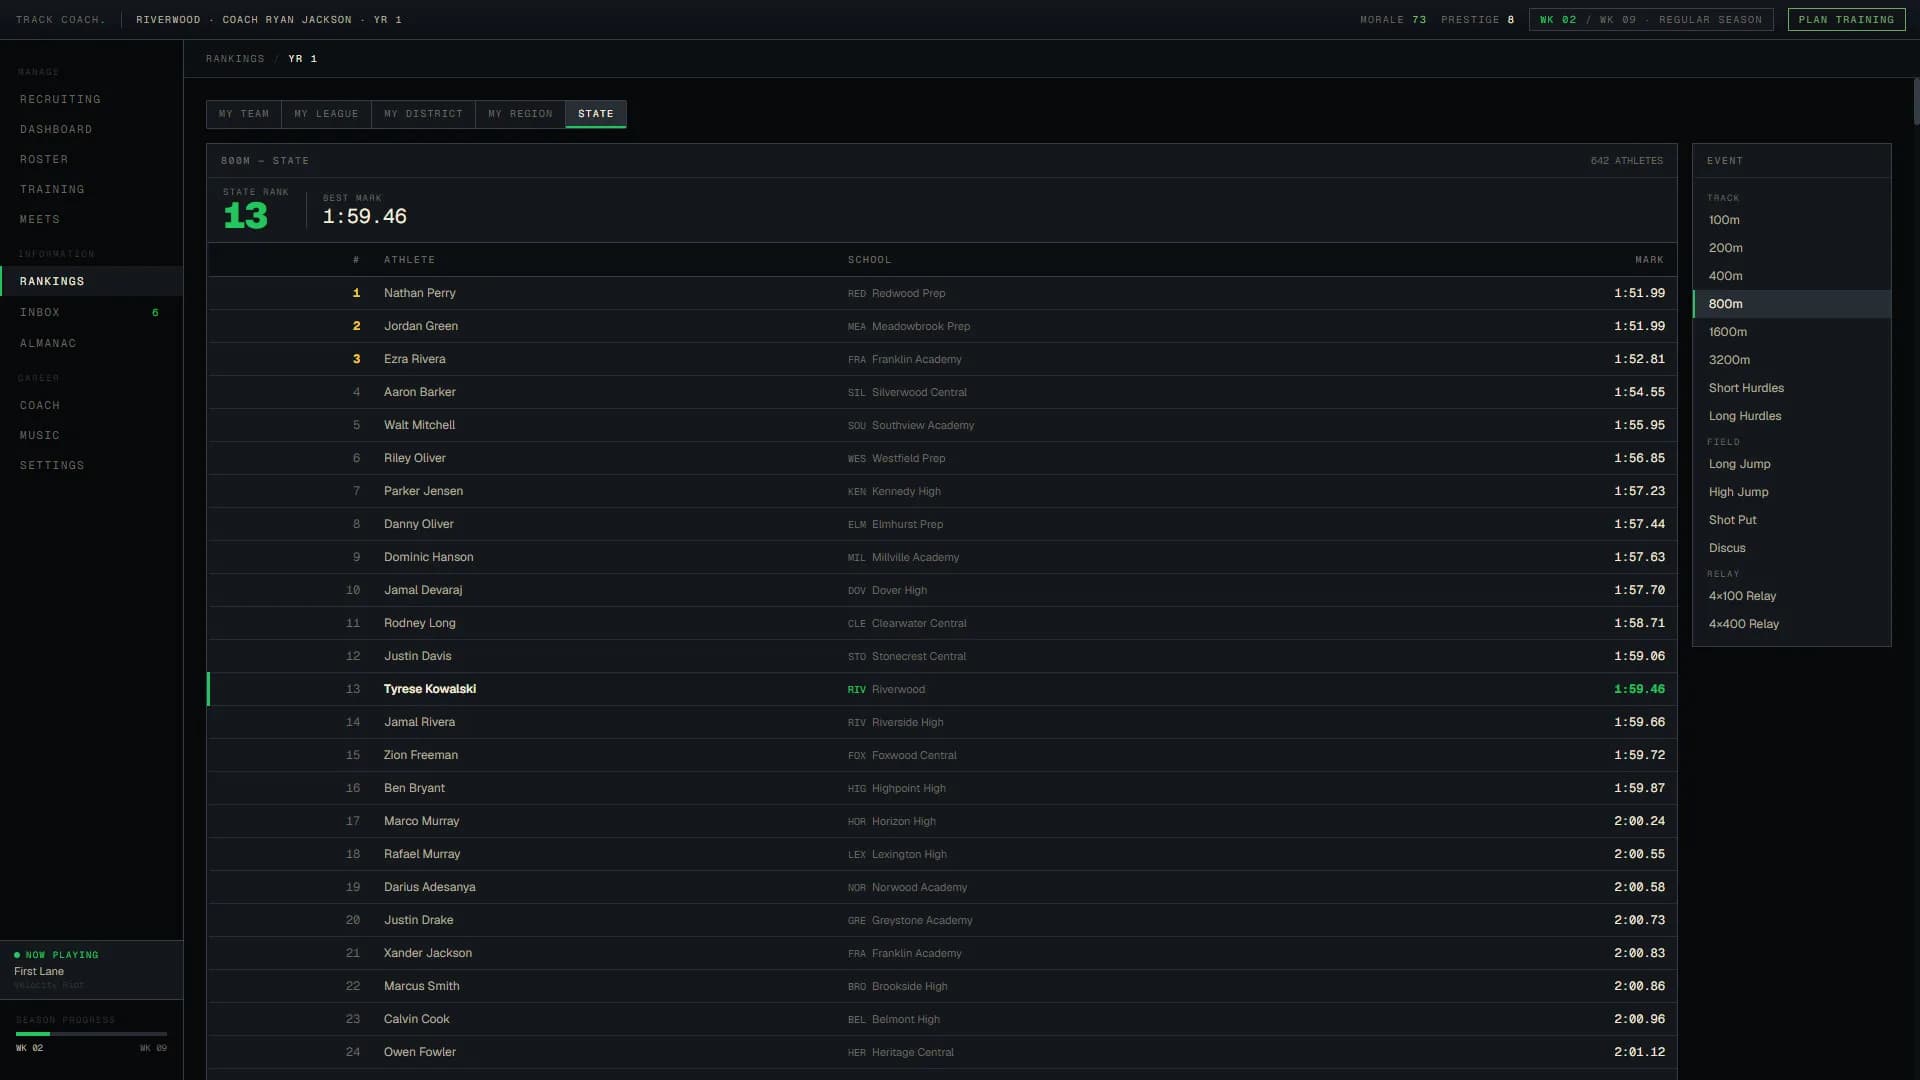Click school Meadowbrook Prep
The height and width of the screenshot is (1080, 1920).
click(x=921, y=326)
